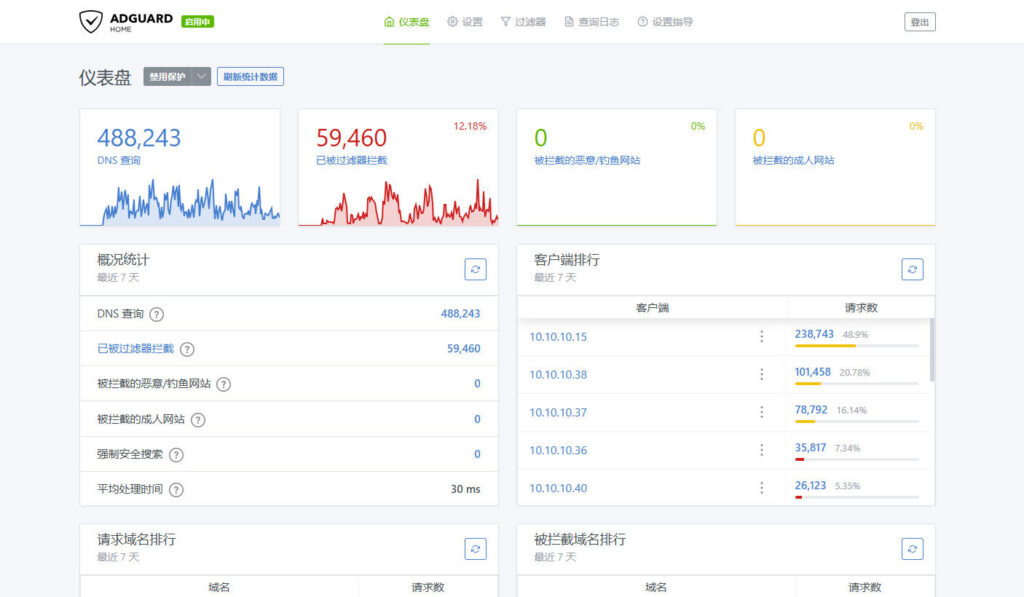The width and height of the screenshot is (1024, 597).
Task: Refresh the 被拦截域名排行 panel
Action: (912, 548)
